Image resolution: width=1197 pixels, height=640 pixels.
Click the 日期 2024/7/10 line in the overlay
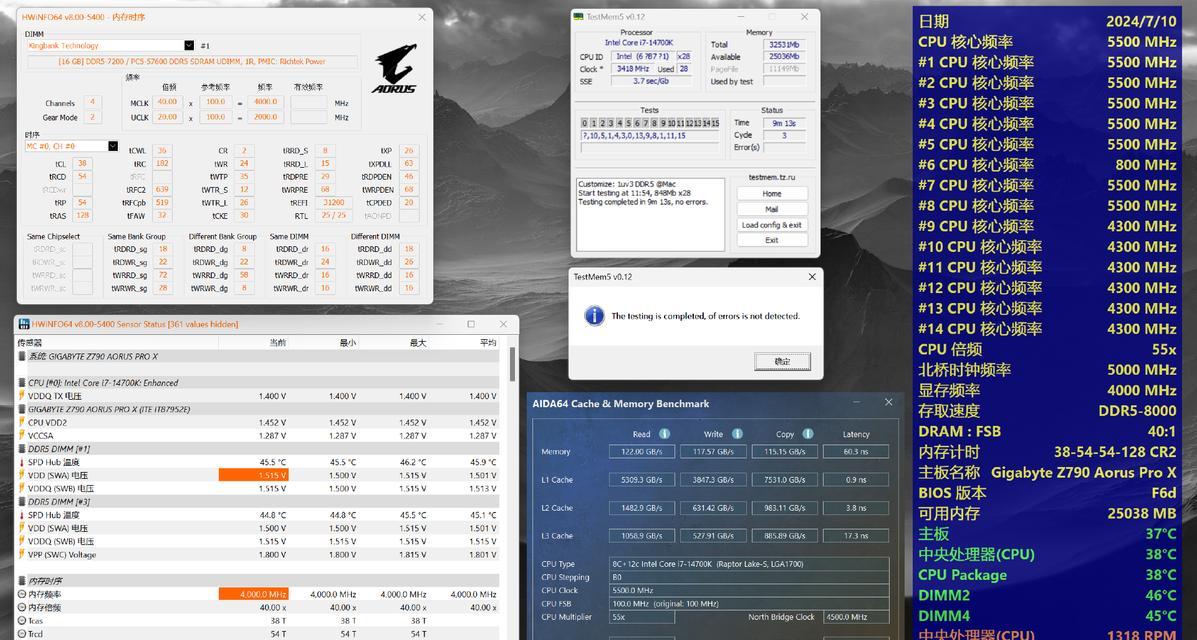click(1047, 21)
